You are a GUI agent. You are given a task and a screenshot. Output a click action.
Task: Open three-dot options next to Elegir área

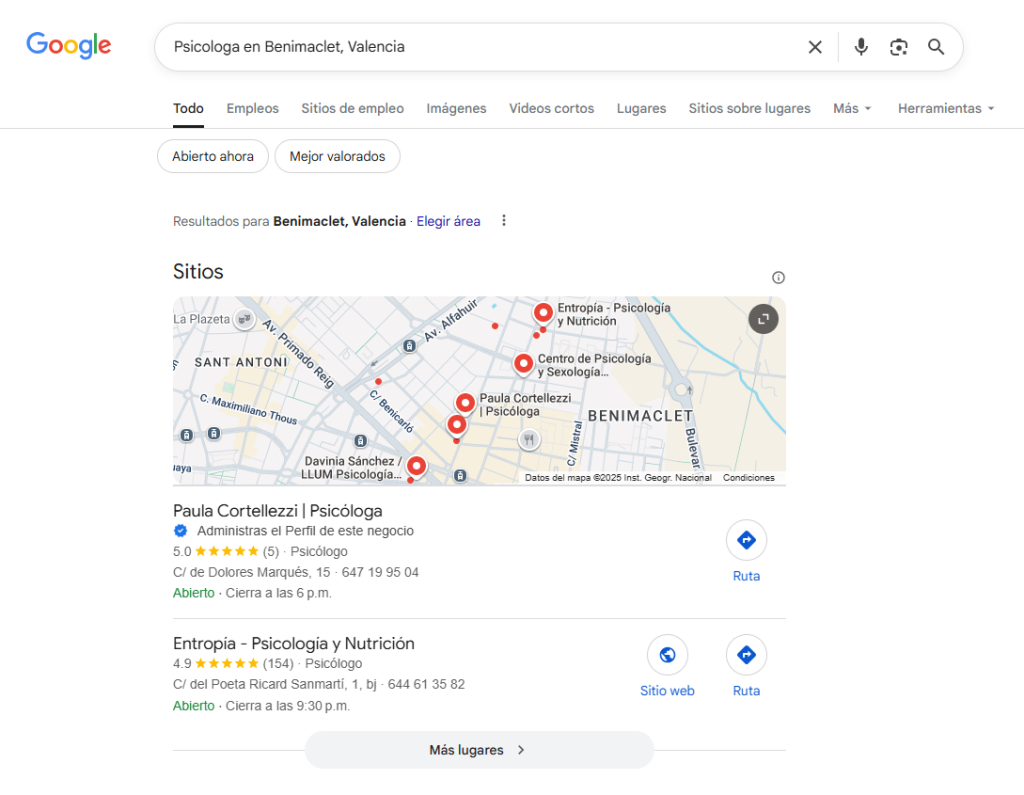pos(504,221)
